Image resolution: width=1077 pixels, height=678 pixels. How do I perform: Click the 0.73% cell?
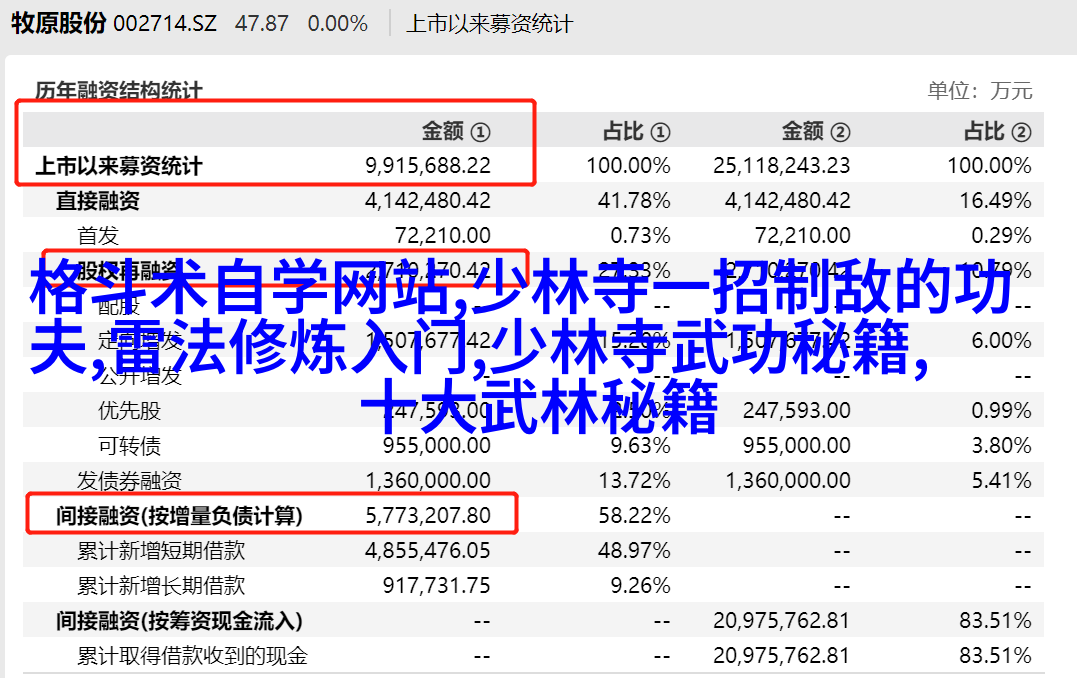pos(640,236)
